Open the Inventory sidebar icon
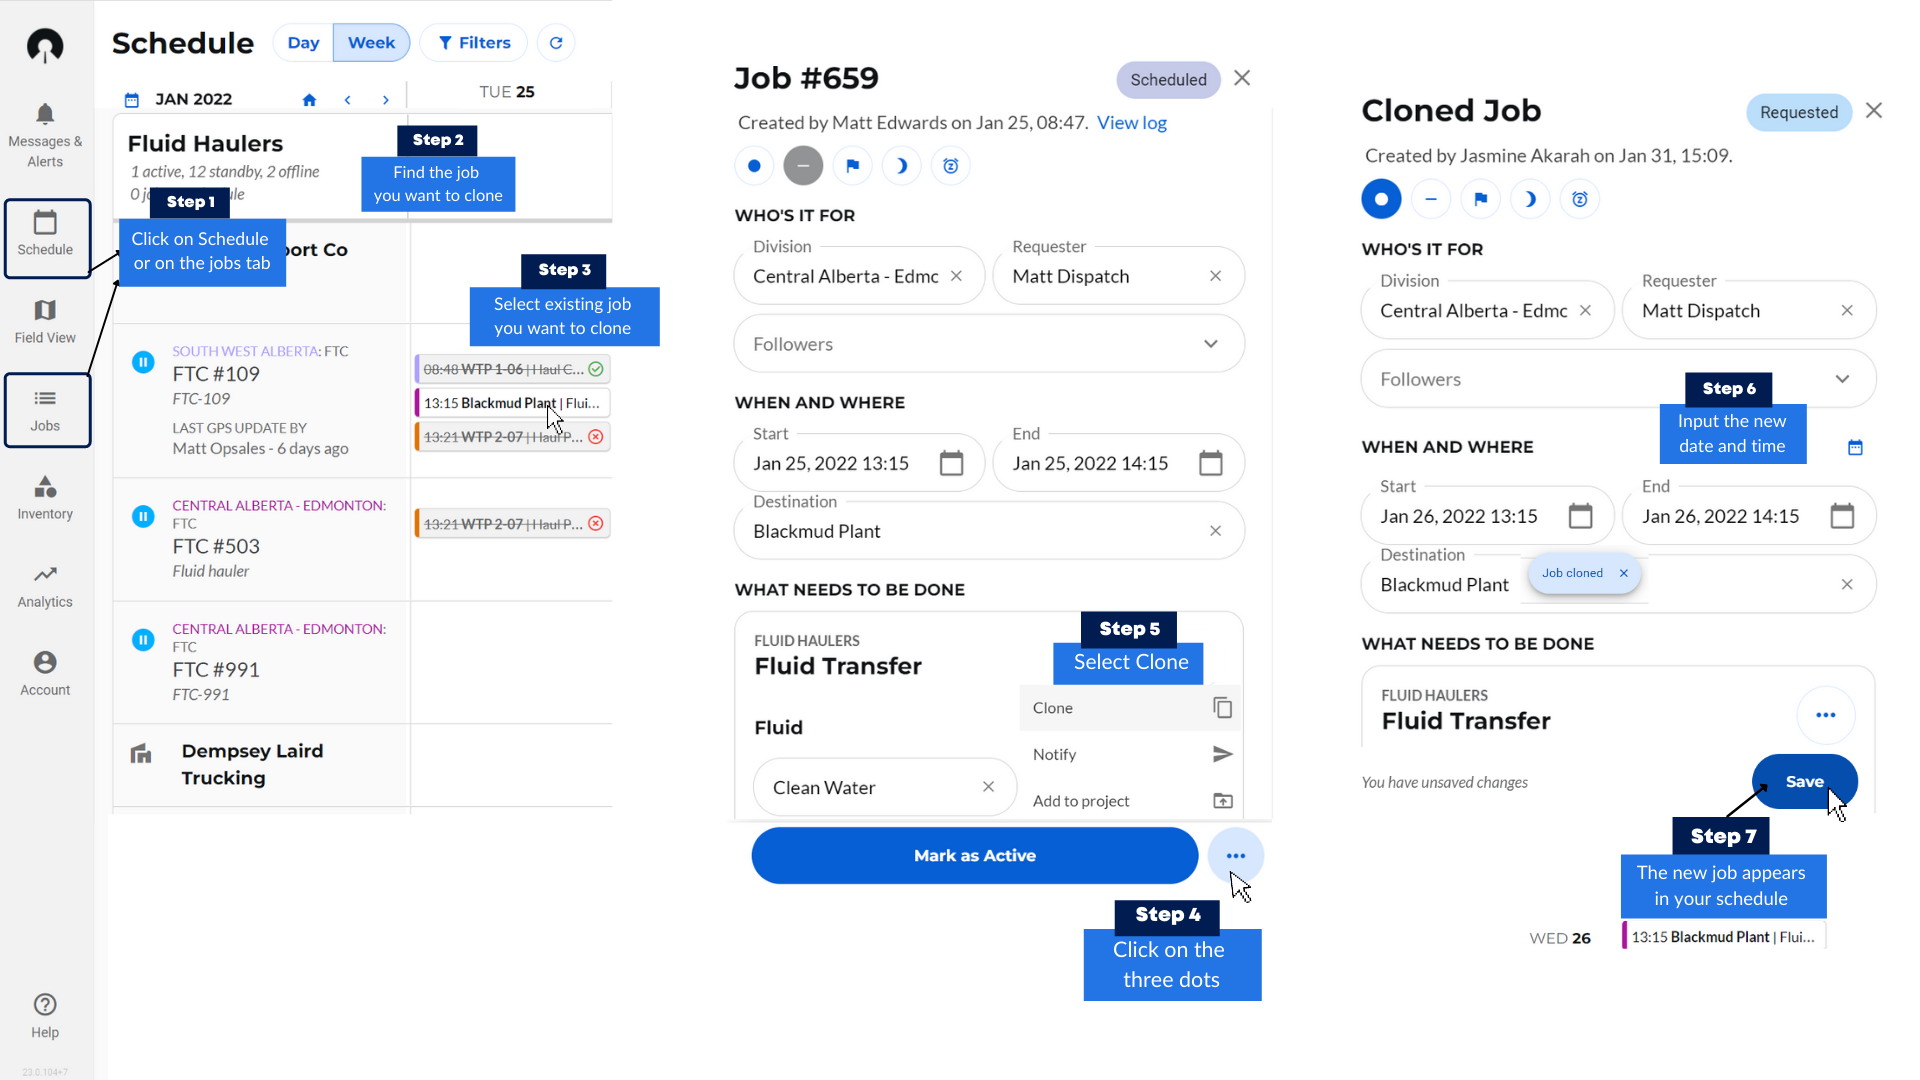 (45, 497)
